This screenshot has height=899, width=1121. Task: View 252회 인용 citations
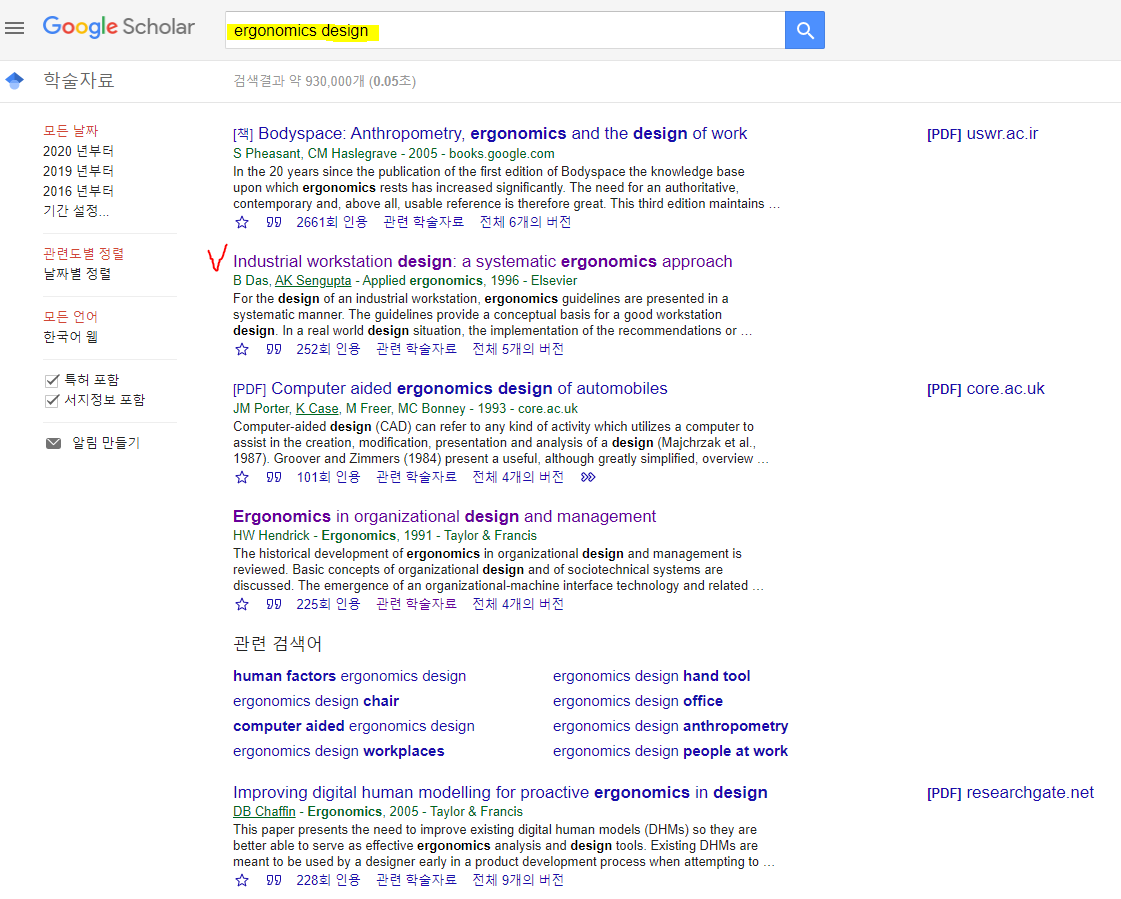coord(328,349)
